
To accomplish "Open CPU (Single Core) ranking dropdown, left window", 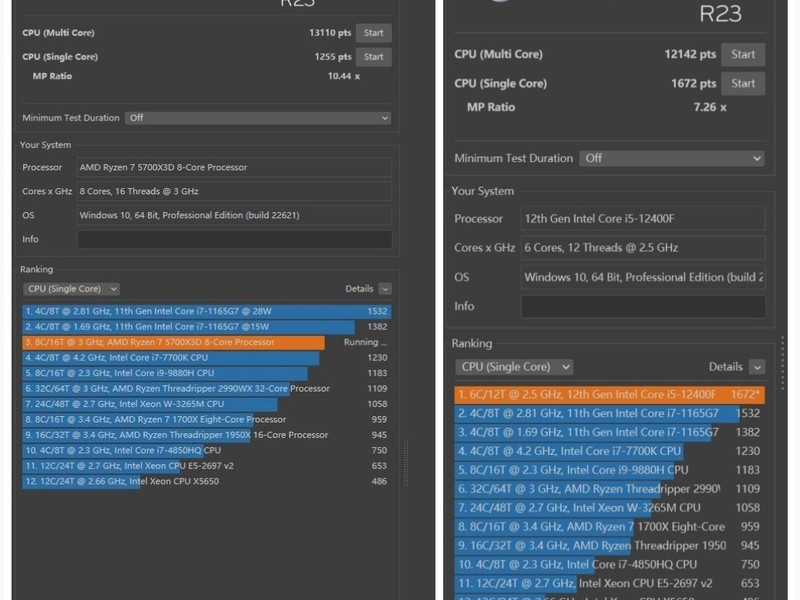I will click(x=71, y=289).
